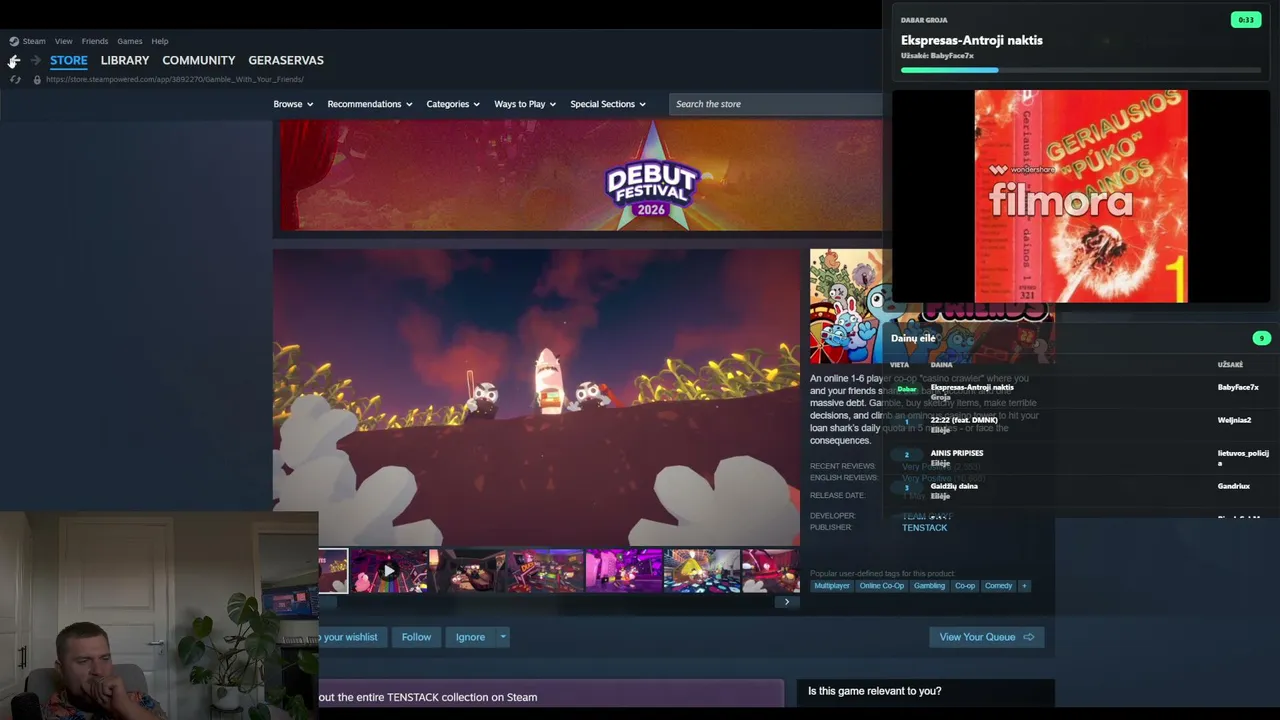The width and height of the screenshot is (1280, 720).
Task: Click requester name Gandriux
Action: click(x=1234, y=486)
